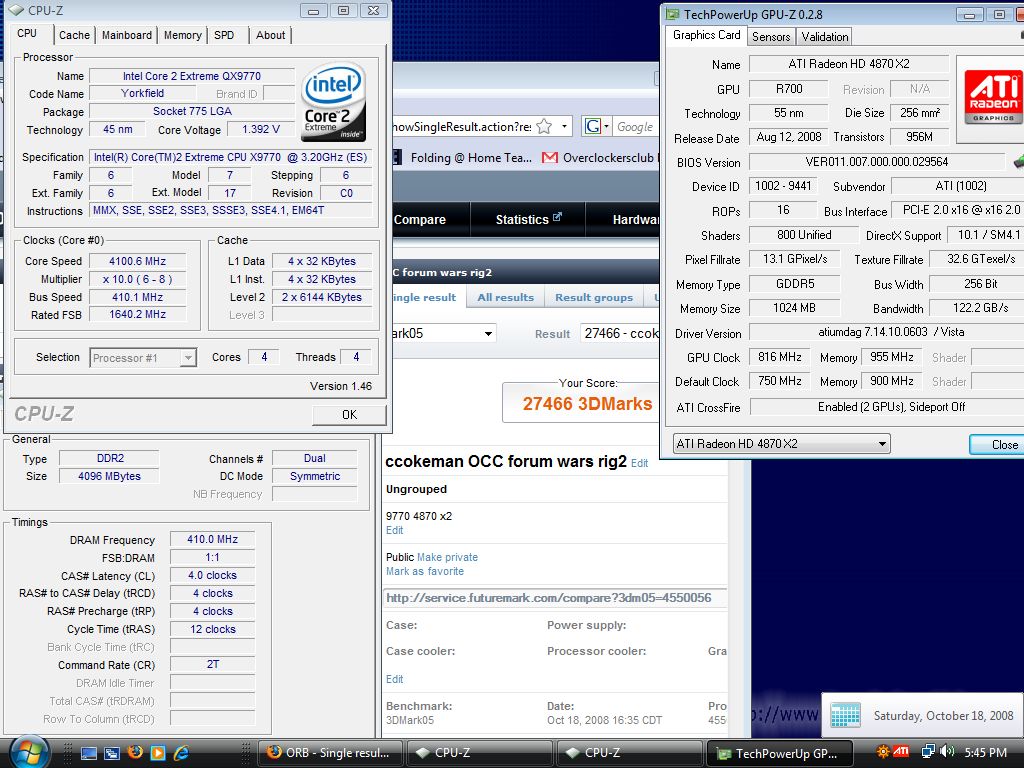Open the volume speaker tray icon
Screen dimensions: 1024x768
tap(947, 752)
